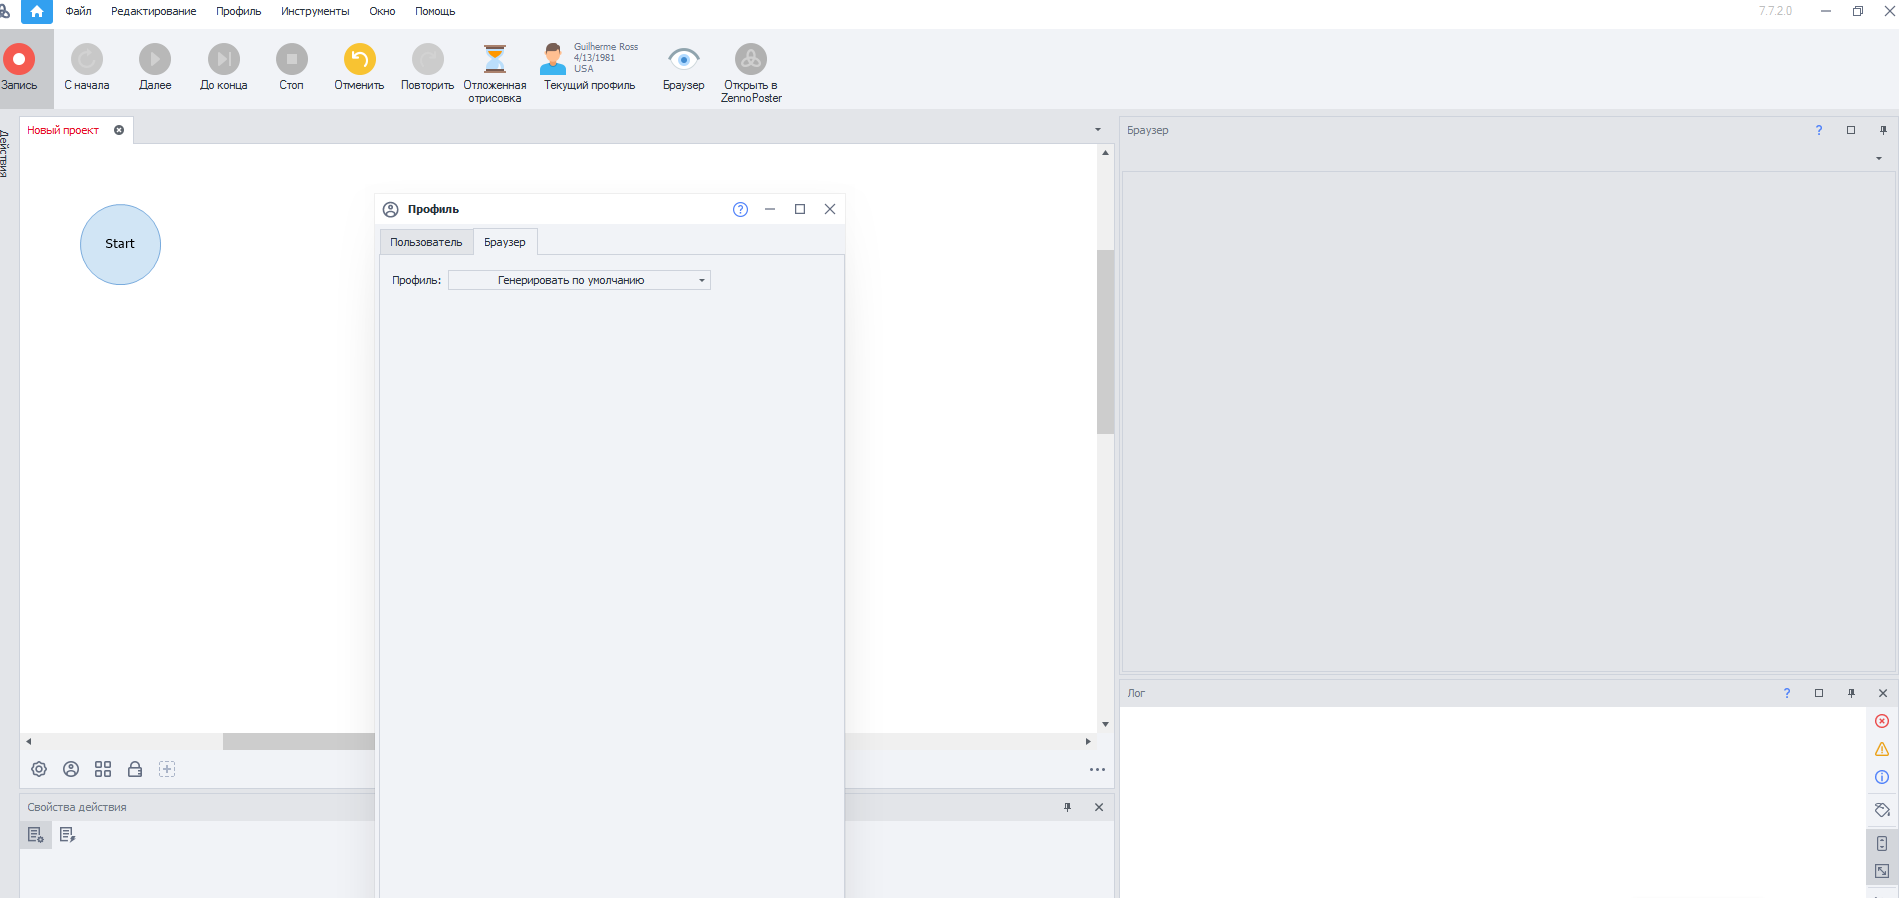Click help icon in Браузер panel
This screenshot has width=1899, height=898.
click(x=1819, y=130)
